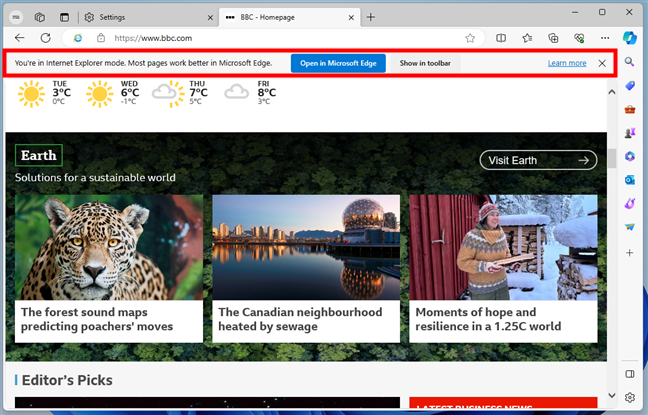
Task: Add page to favorites with the star icon
Action: (x=470, y=38)
